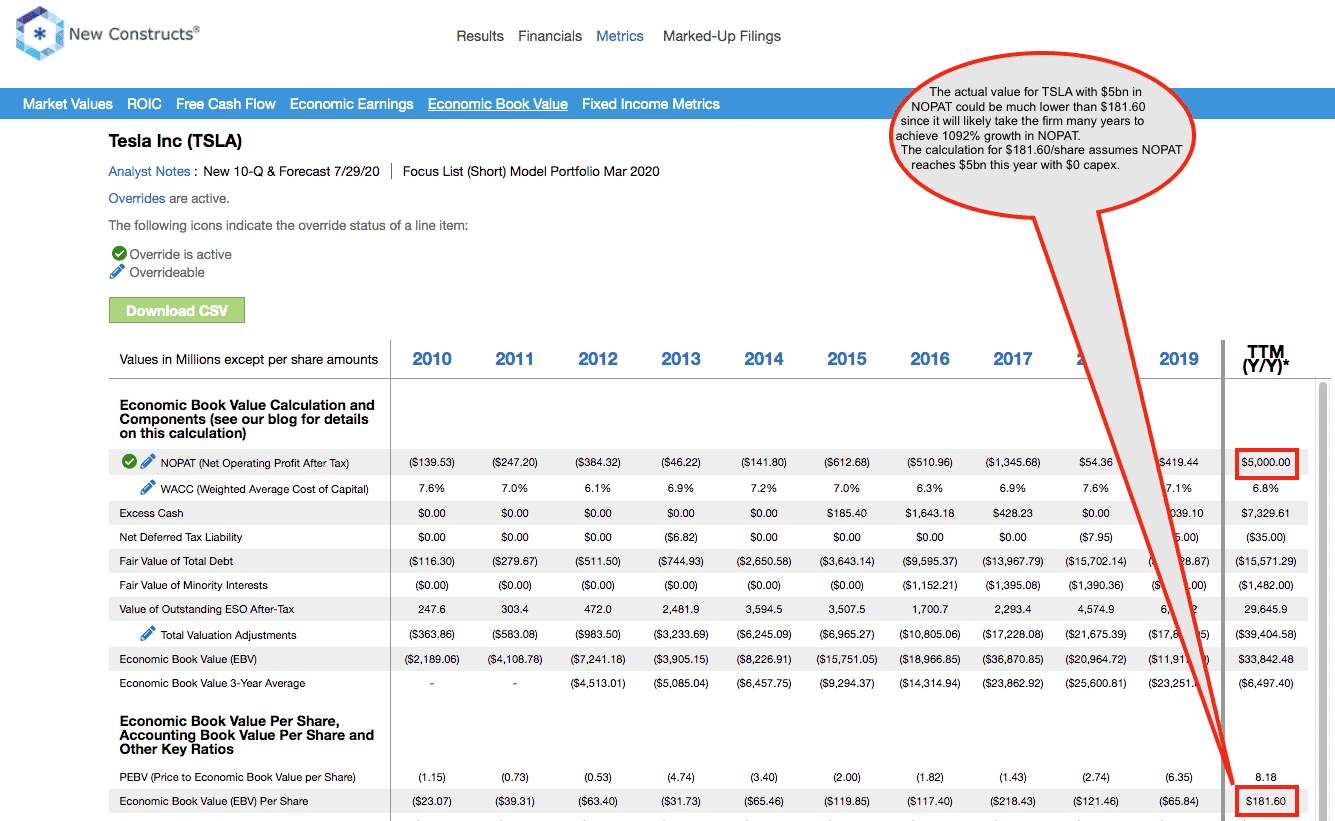This screenshot has width=1335, height=821.
Task: Click the 2011 column header
Action: tap(515, 359)
